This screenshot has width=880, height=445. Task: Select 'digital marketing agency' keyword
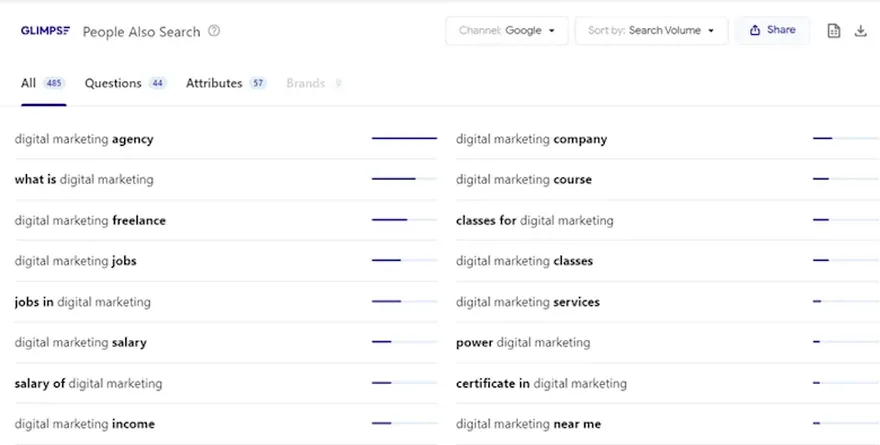point(84,139)
